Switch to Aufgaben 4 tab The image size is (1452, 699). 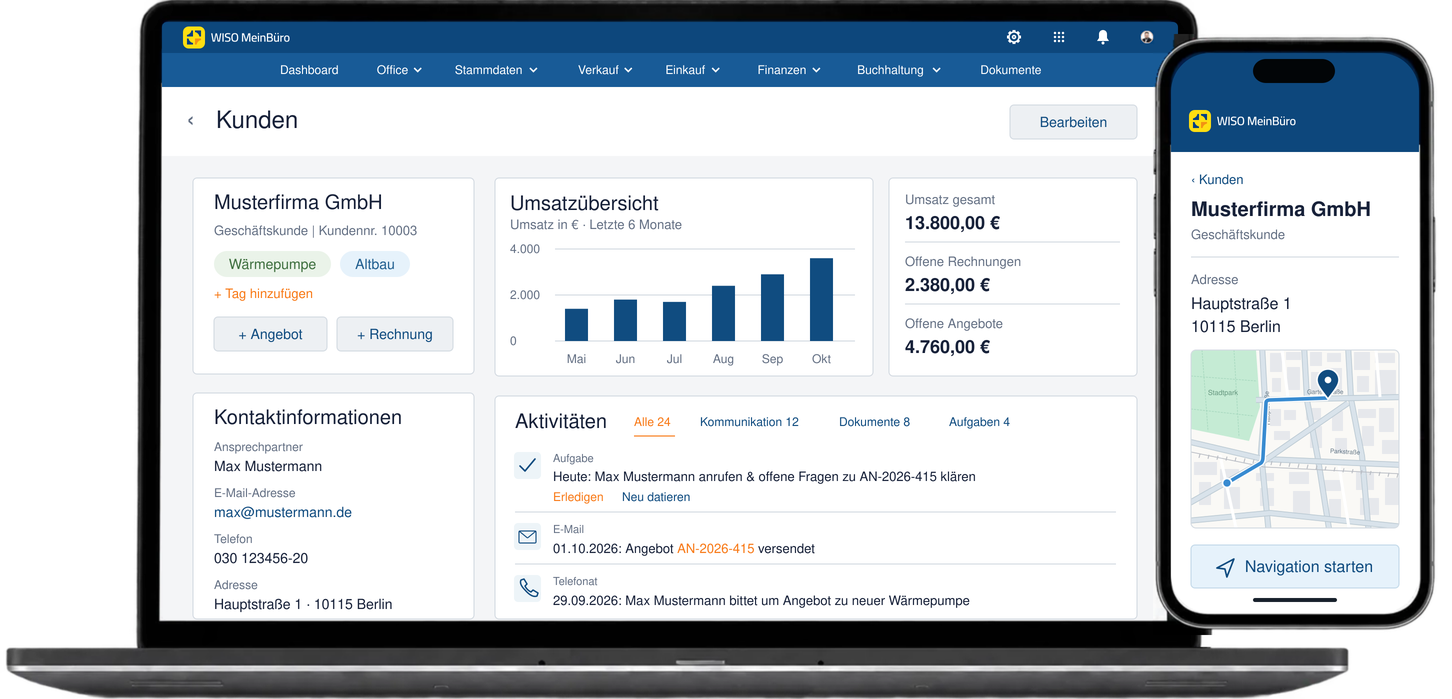click(979, 422)
